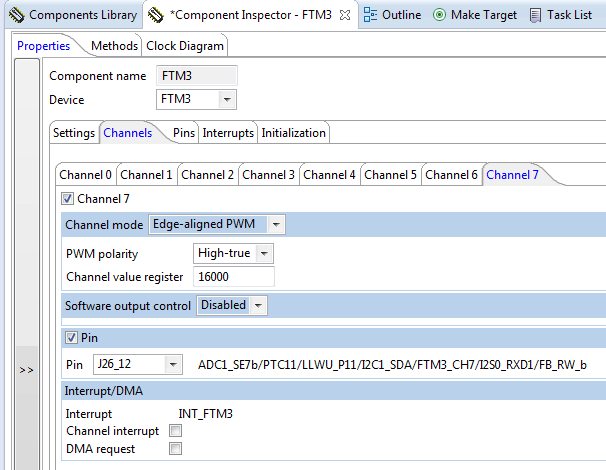Screen dimensions: 606x470
Task: Click the Software output control label
Action: click(x=128, y=306)
